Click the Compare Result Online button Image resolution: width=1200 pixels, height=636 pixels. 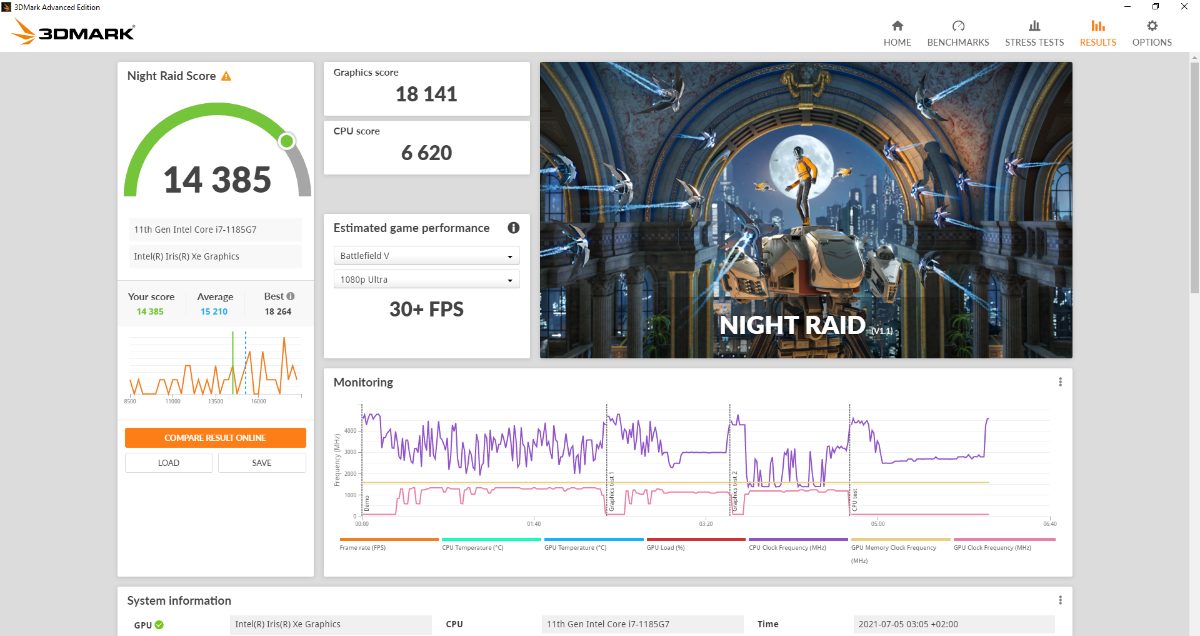click(x=215, y=438)
